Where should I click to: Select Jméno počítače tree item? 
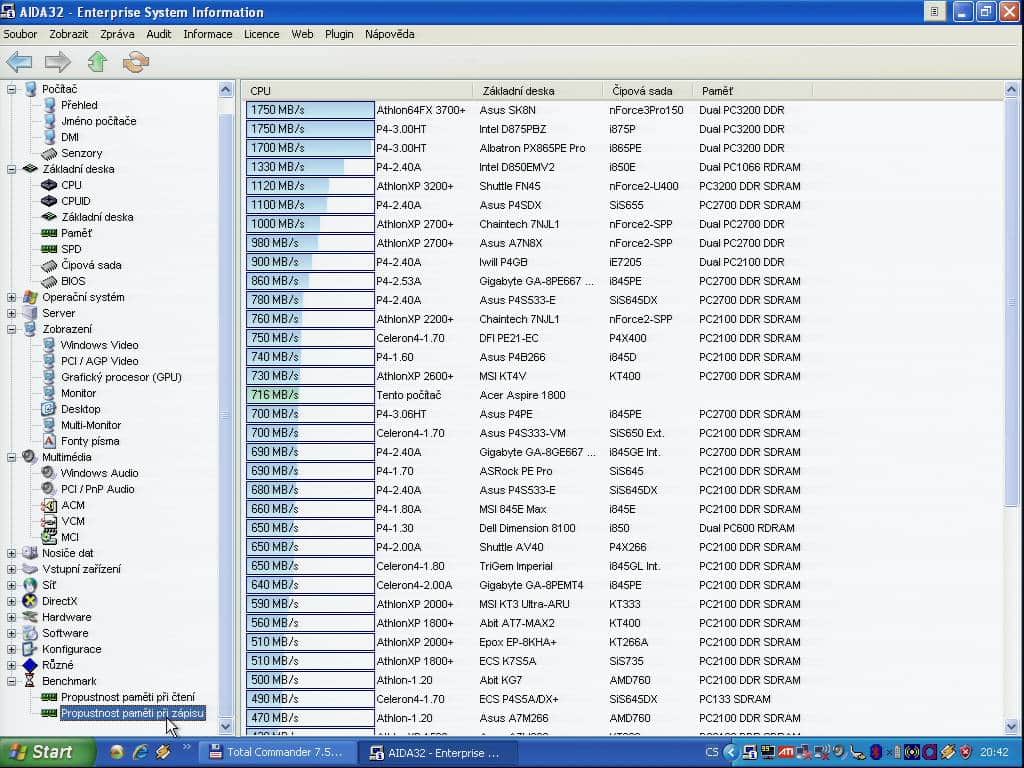pyautogui.click(x=99, y=121)
